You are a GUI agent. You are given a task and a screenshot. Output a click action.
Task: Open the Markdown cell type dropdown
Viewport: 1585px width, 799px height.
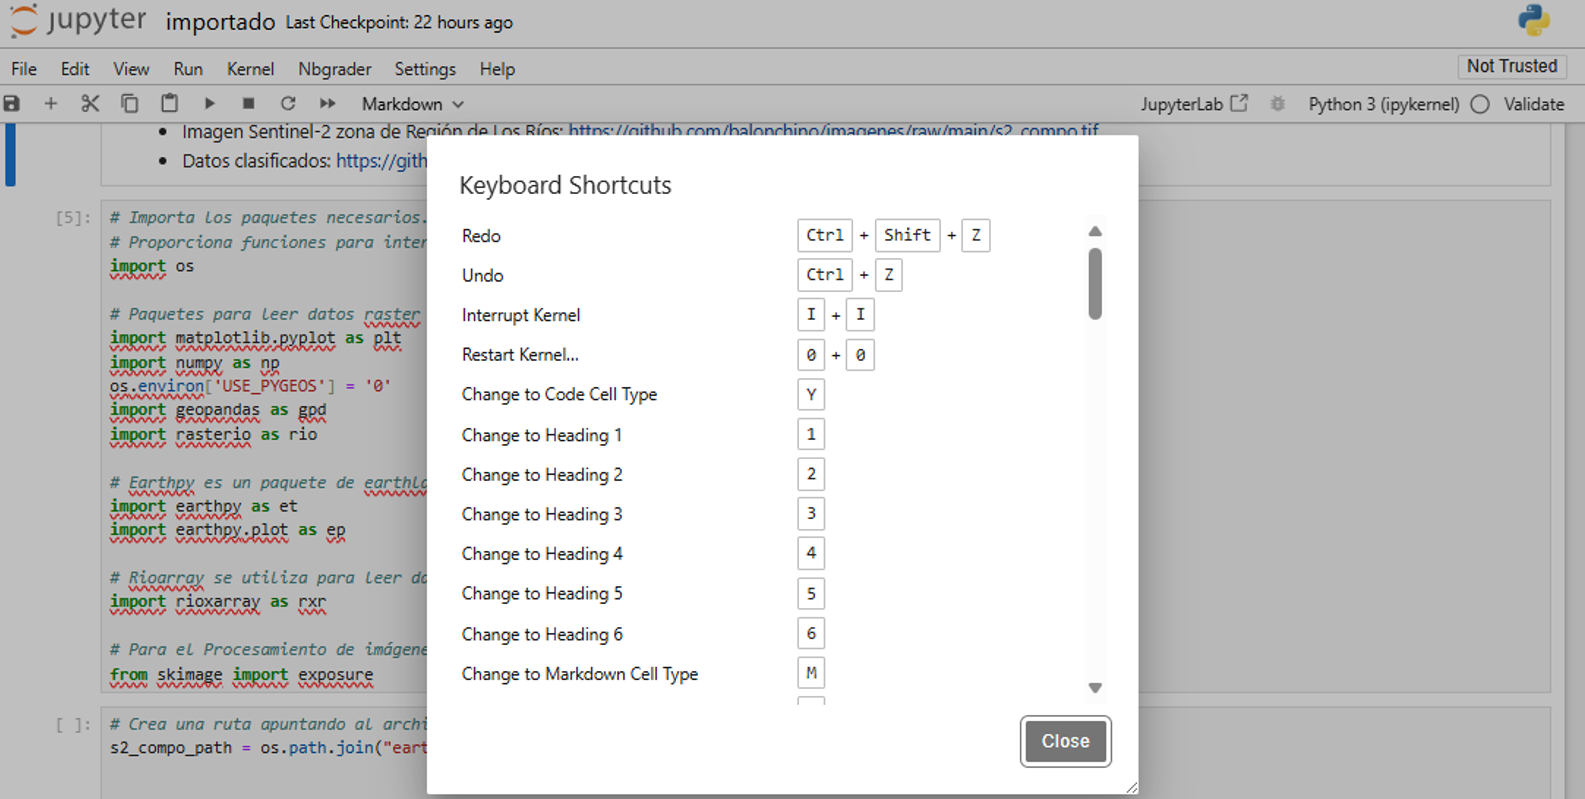click(412, 104)
